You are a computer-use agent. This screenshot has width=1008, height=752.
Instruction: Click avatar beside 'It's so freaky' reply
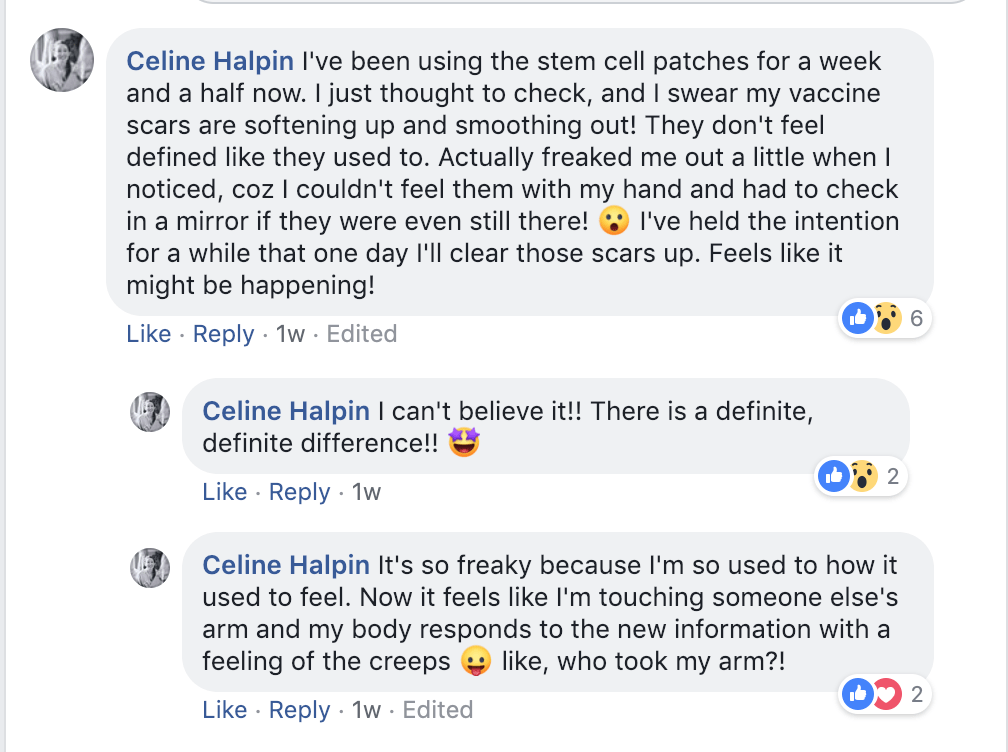pos(150,567)
